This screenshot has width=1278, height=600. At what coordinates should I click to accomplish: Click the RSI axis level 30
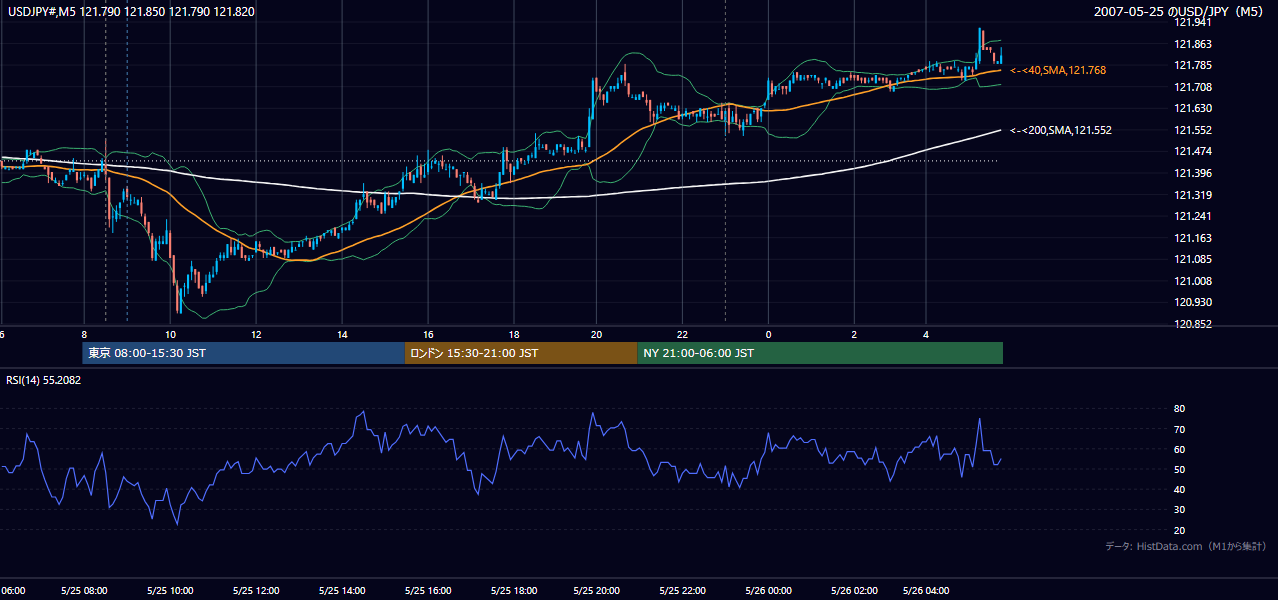1179,510
